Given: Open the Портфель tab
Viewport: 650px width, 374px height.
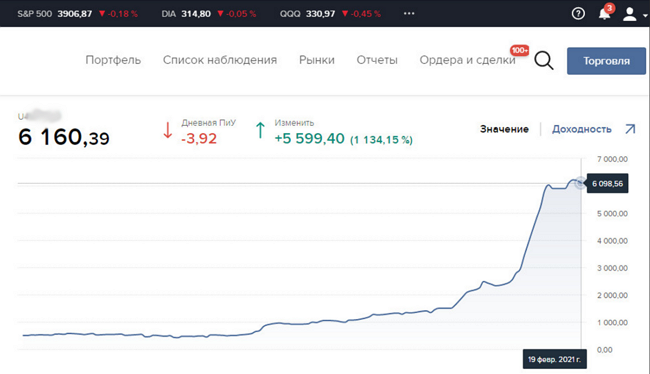Looking at the screenshot, I should click(x=113, y=60).
